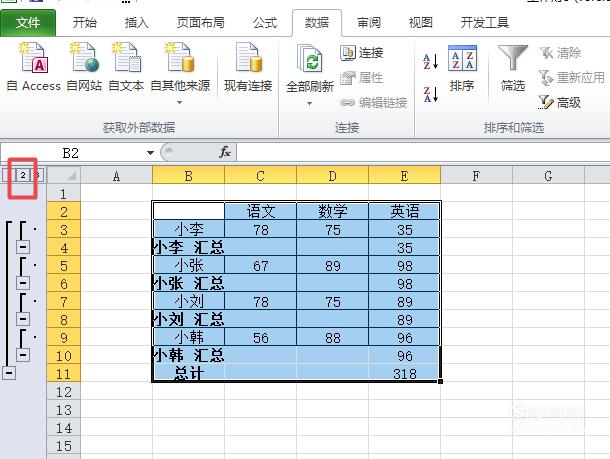Open the 排序 sort dialog
Screen dimensions: 610x459
pos(462,68)
